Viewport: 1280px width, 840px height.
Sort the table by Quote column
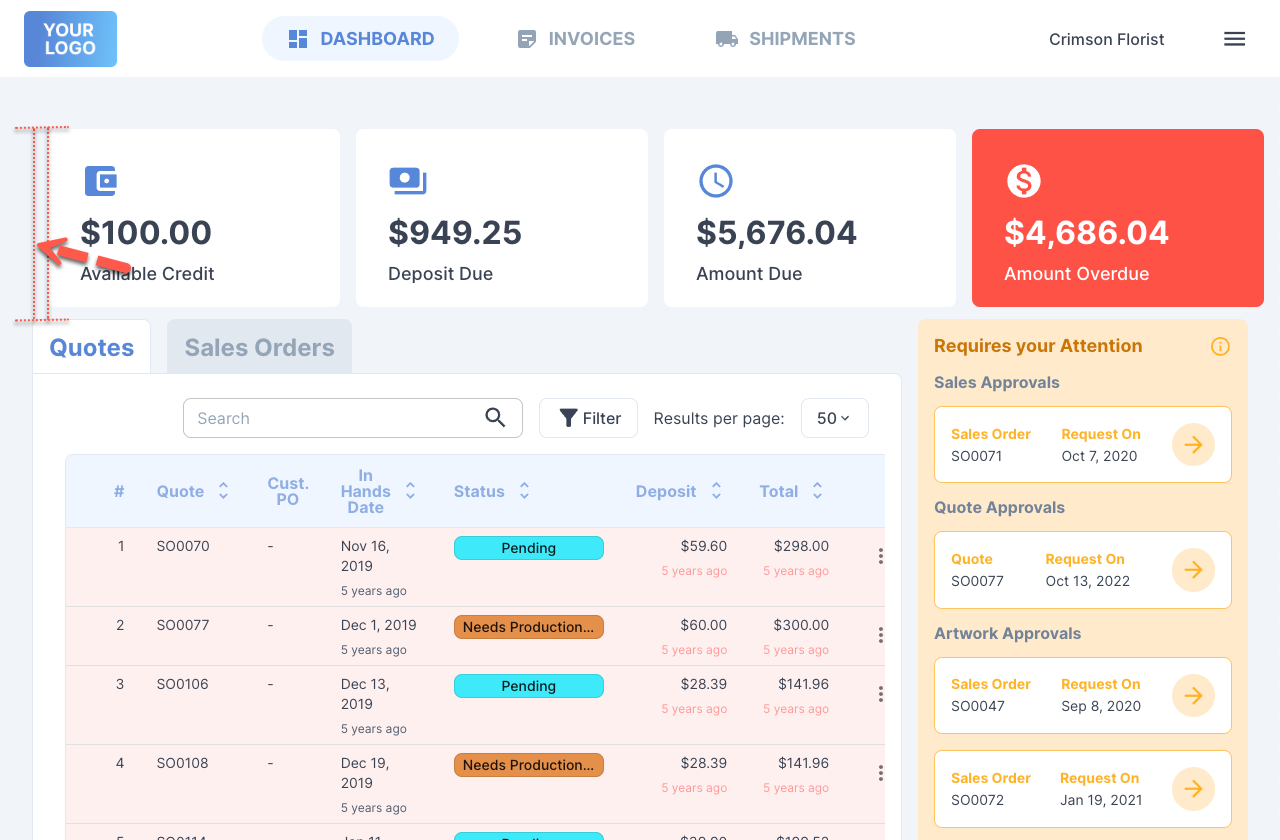pyautogui.click(x=223, y=491)
